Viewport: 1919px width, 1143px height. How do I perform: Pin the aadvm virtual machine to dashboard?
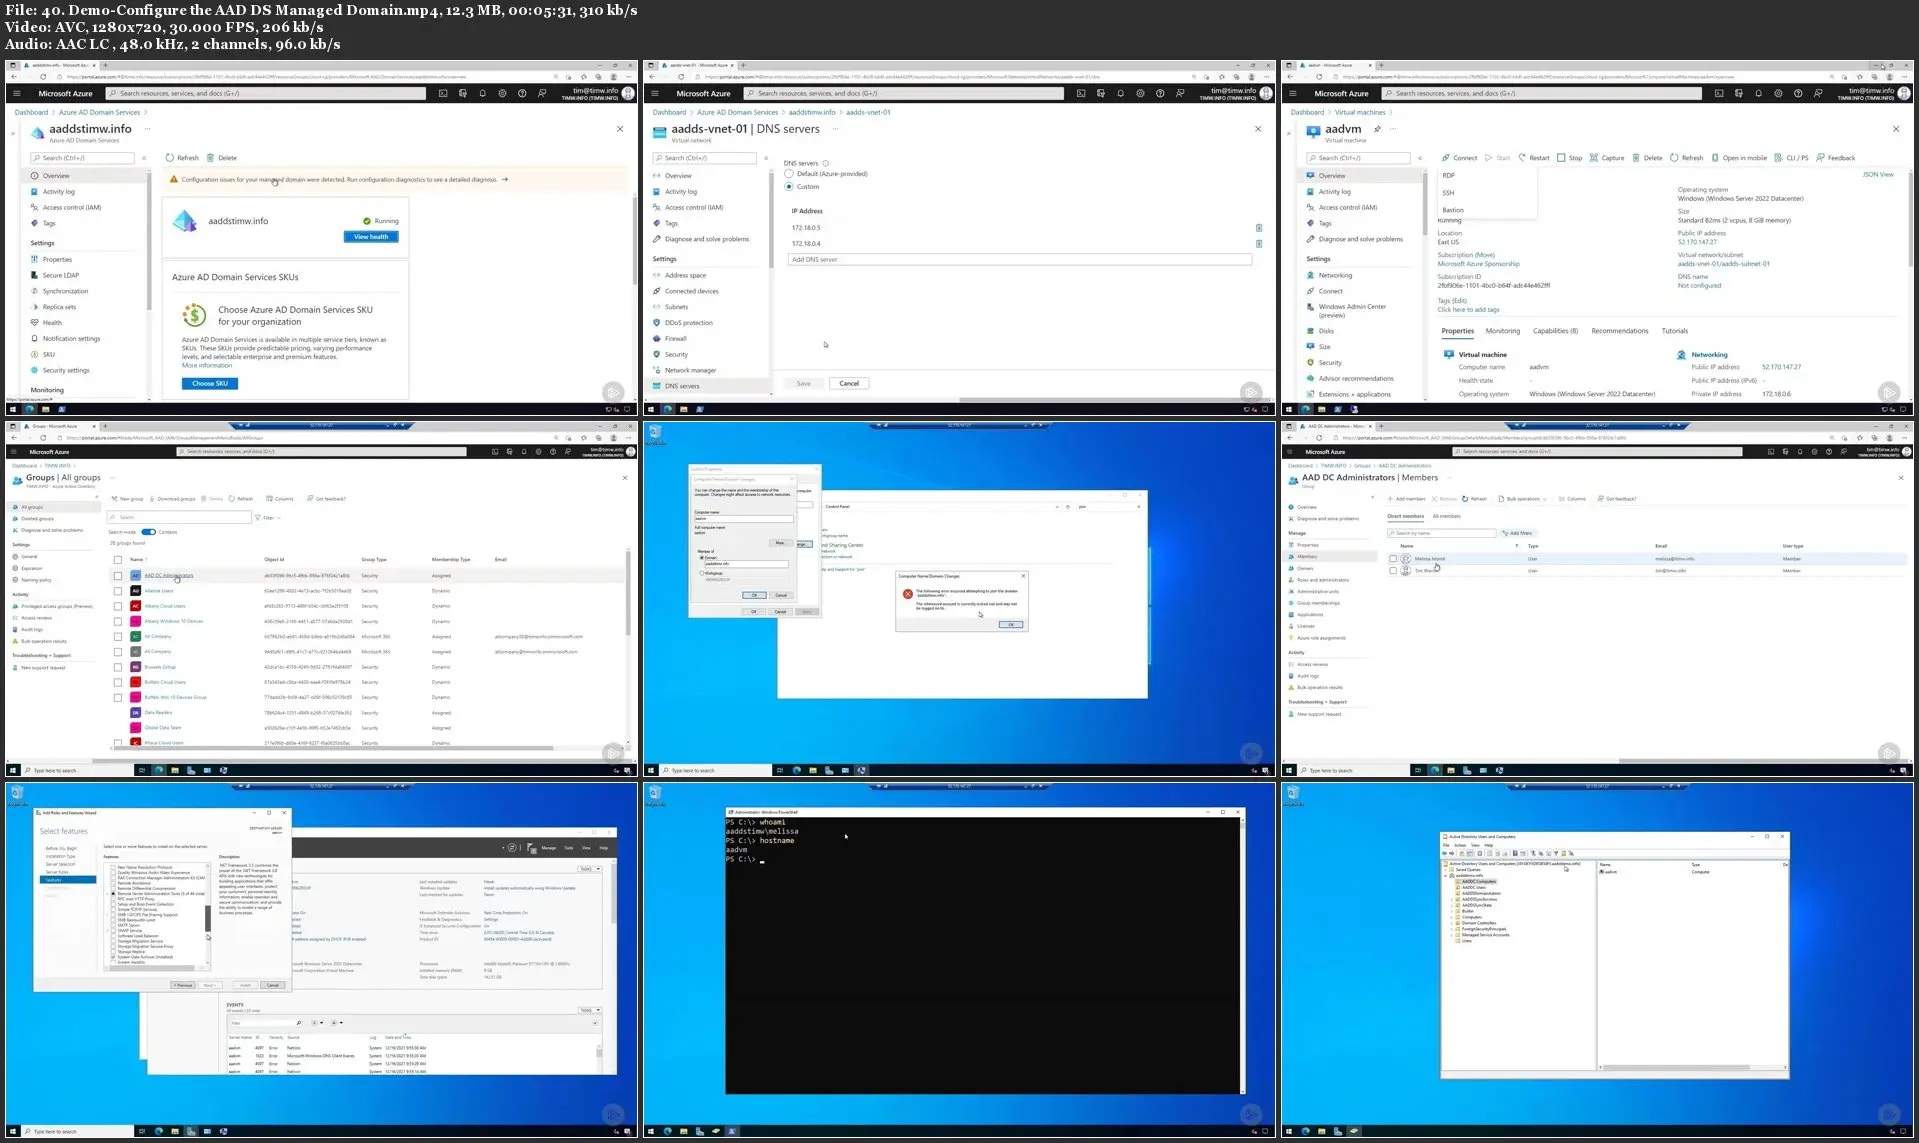[1377, 129]
